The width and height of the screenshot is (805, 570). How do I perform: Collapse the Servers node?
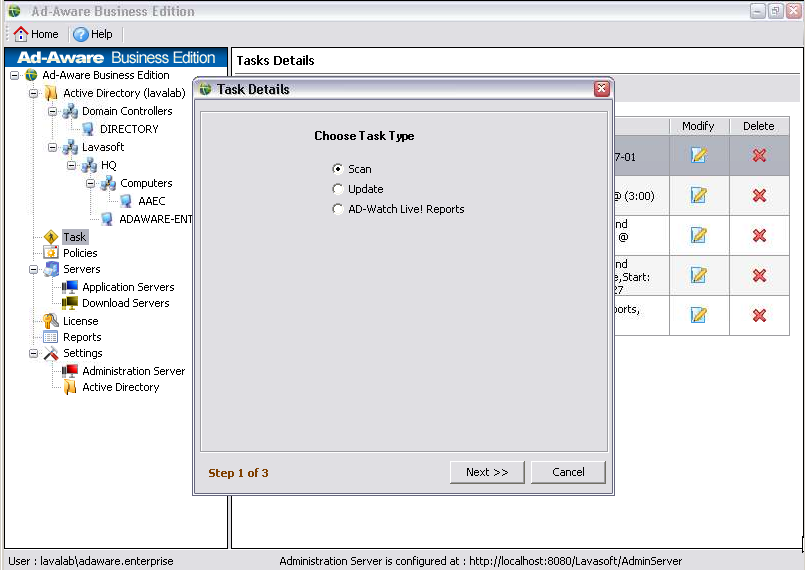pyautogui.click(x=34, y=270)
